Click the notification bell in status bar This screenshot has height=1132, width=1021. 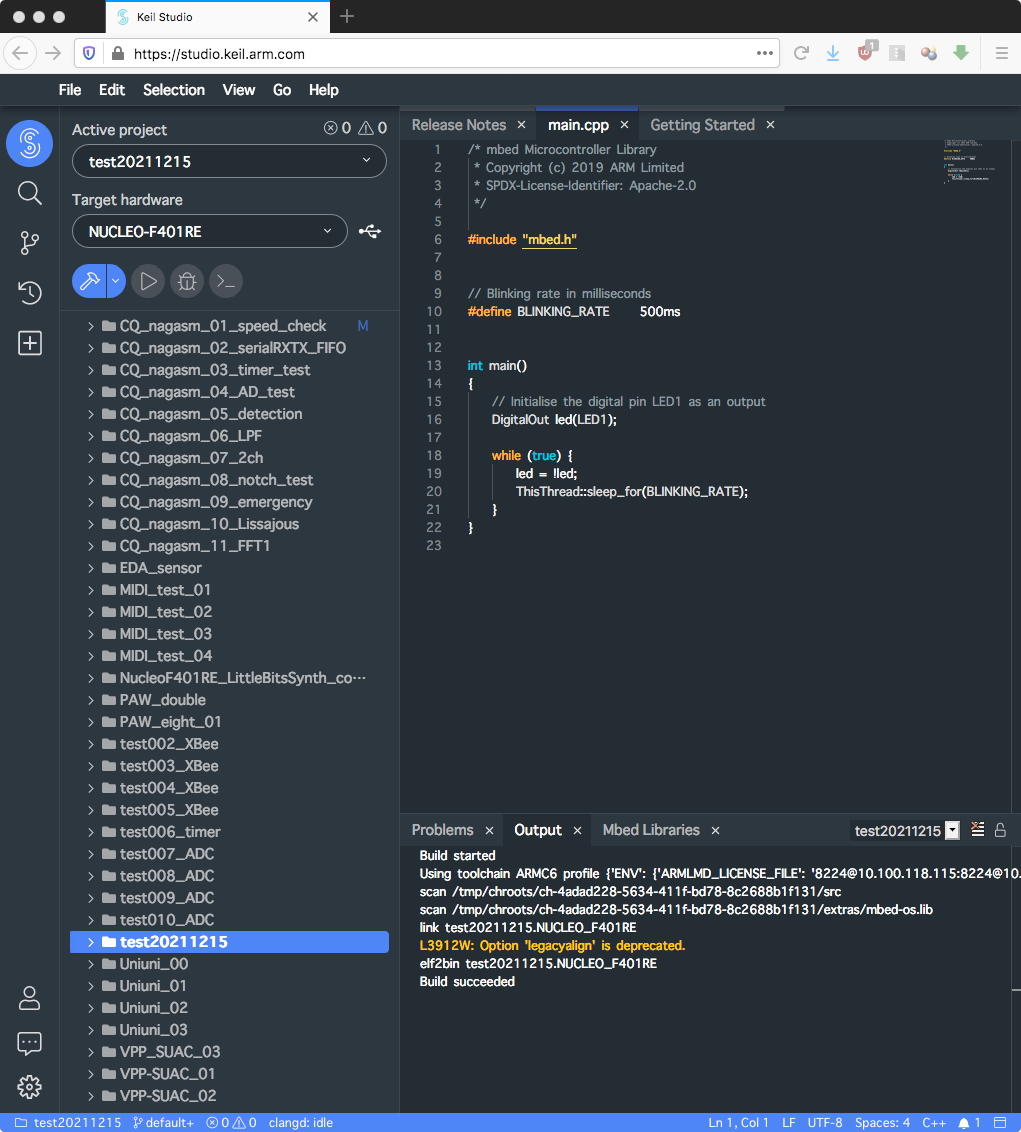(963, 1123)
